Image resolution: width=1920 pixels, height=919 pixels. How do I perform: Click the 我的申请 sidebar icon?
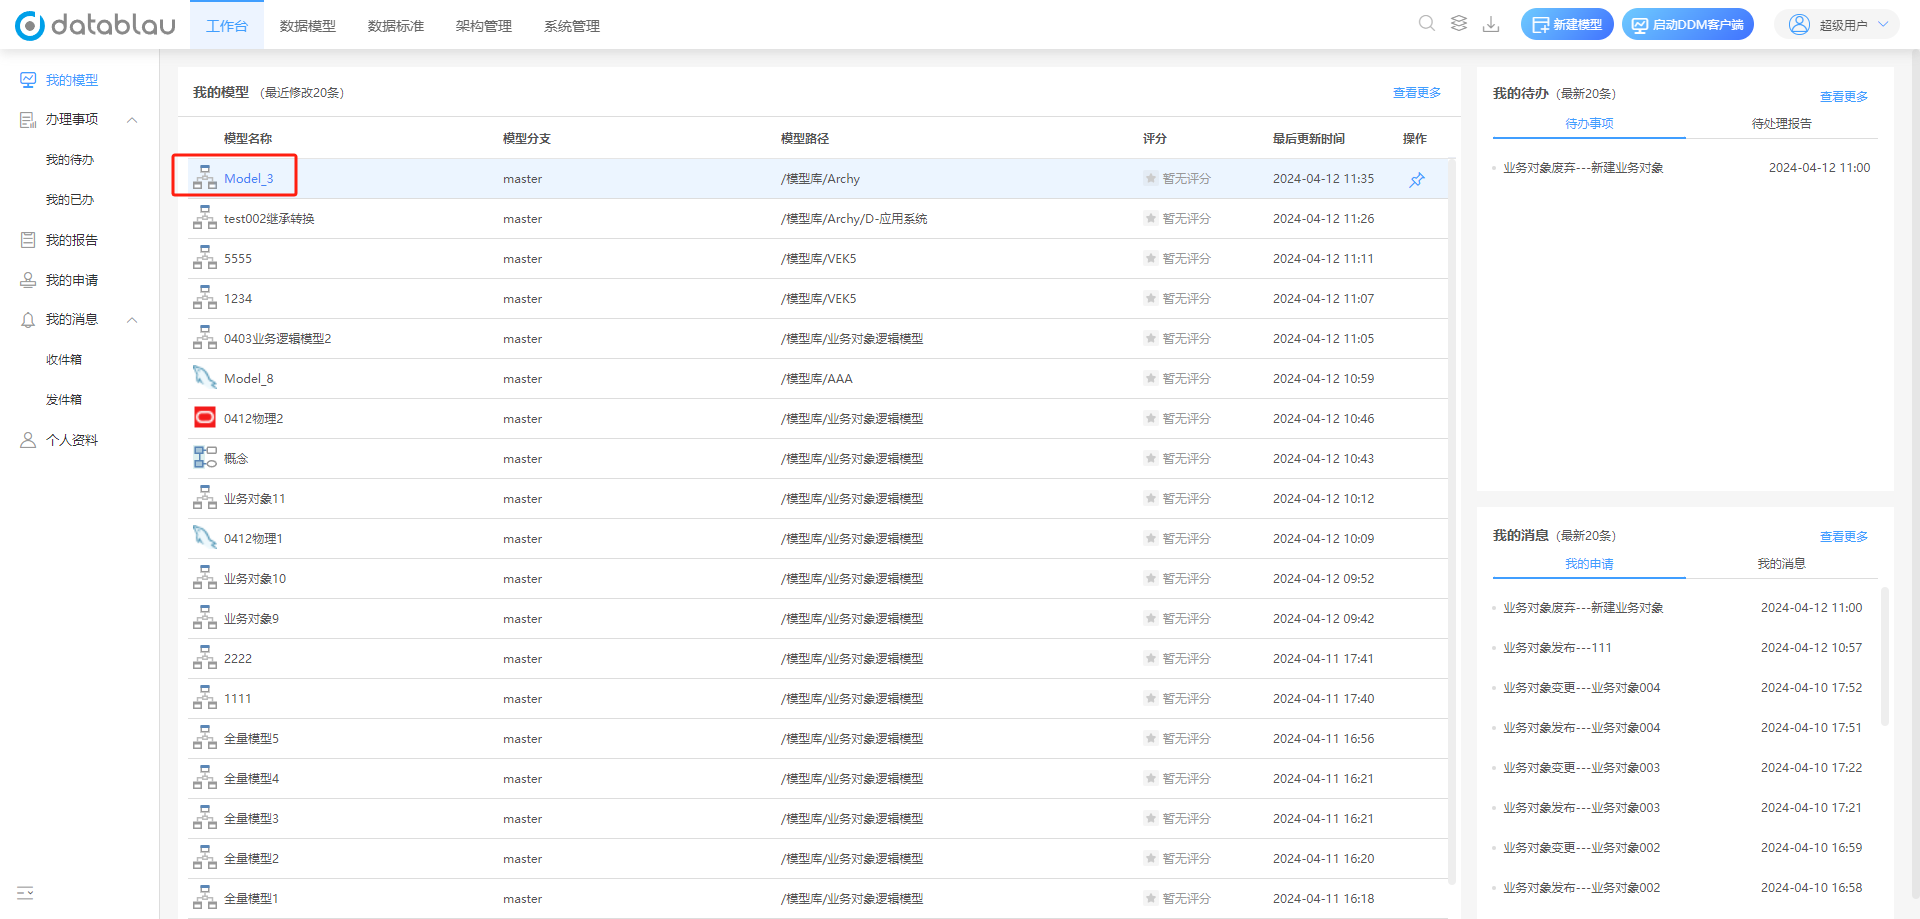[x=28, y=280]
